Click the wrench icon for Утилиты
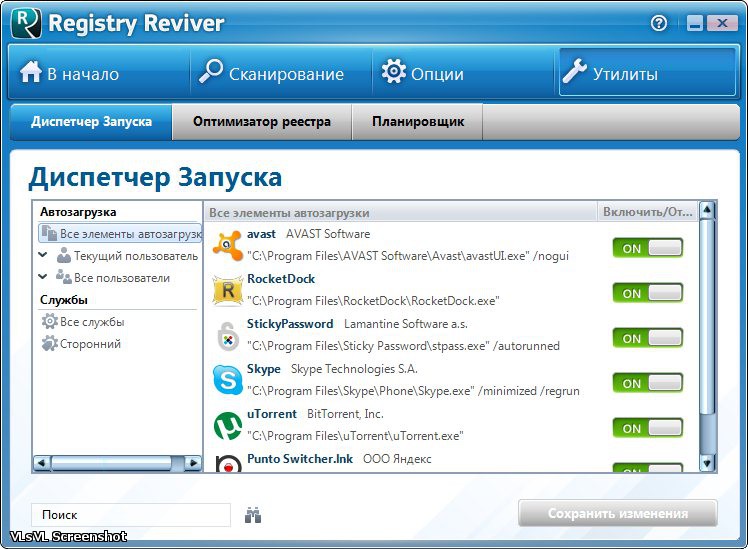This screenshot has height=549, width=748. [x=574, y=72]
